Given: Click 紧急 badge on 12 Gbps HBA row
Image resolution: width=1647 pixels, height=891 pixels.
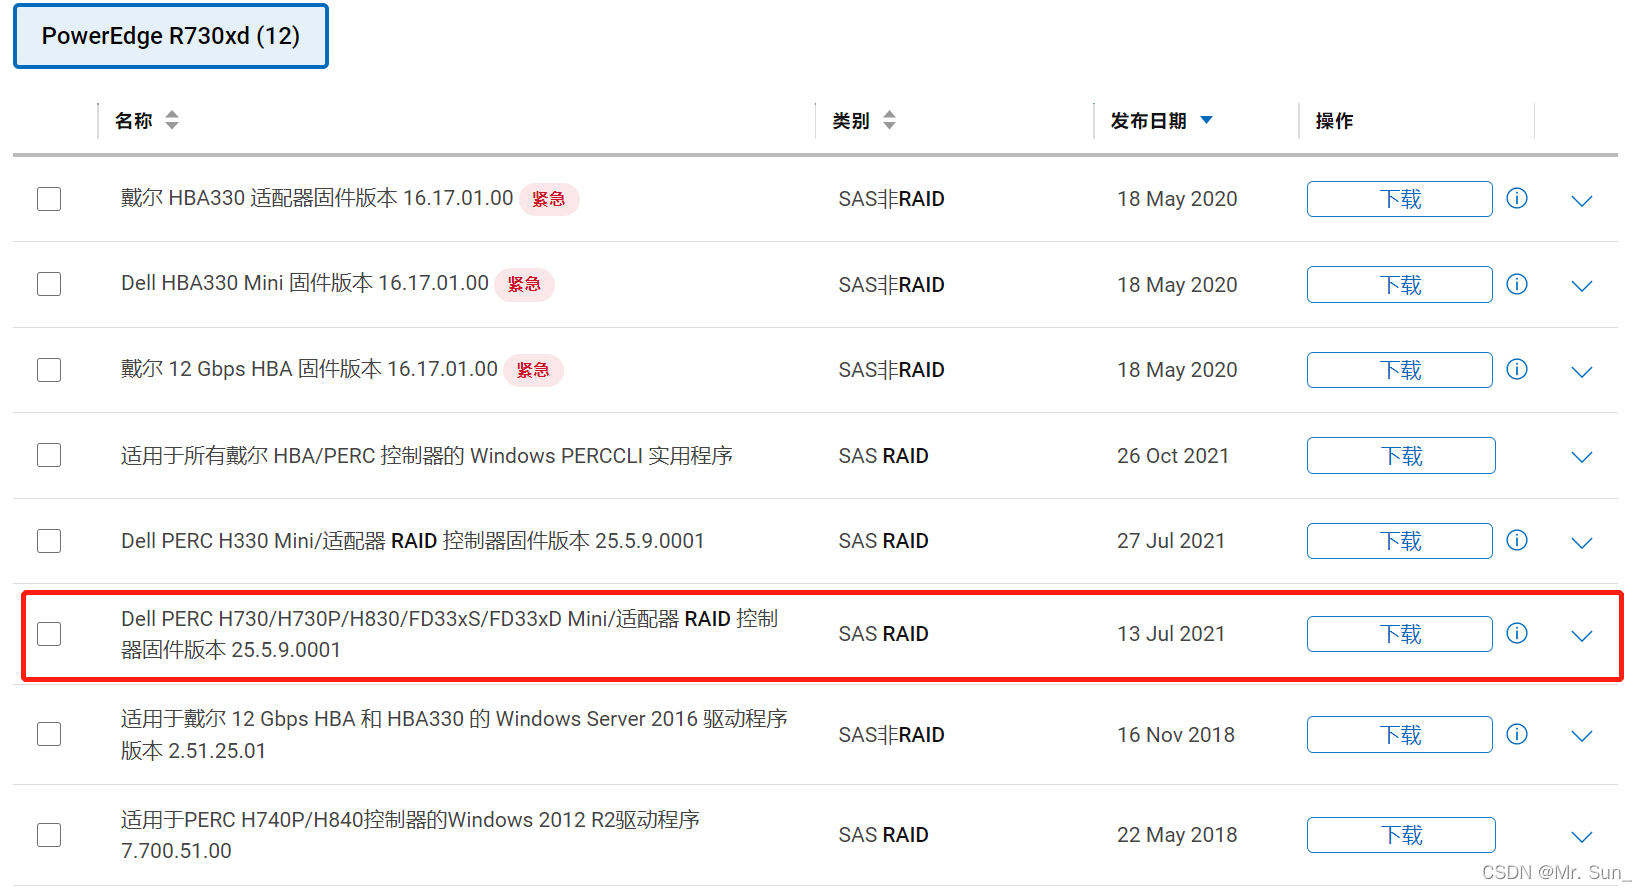Looking at the screenshot, I should click(x=533, y=370).
